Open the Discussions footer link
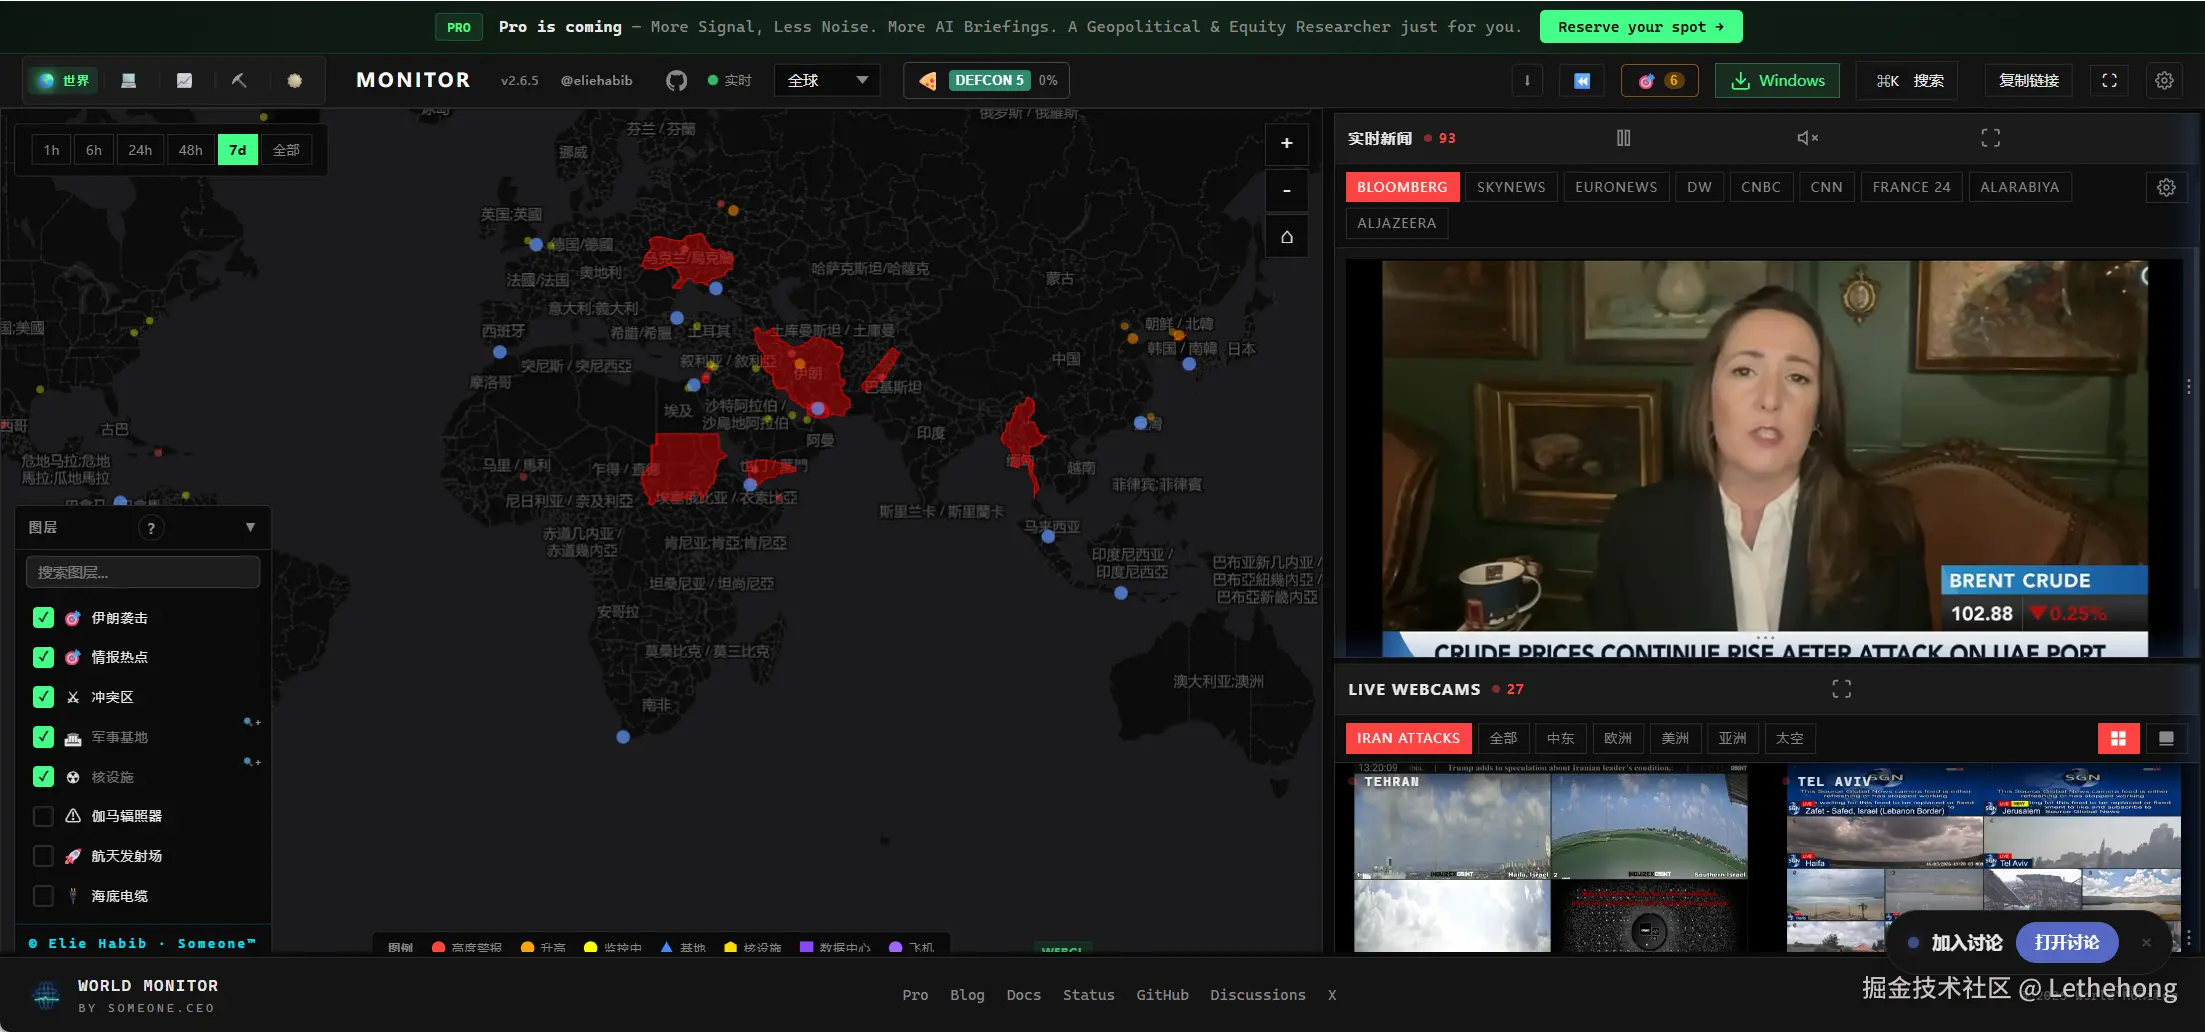 (1258, 995)
